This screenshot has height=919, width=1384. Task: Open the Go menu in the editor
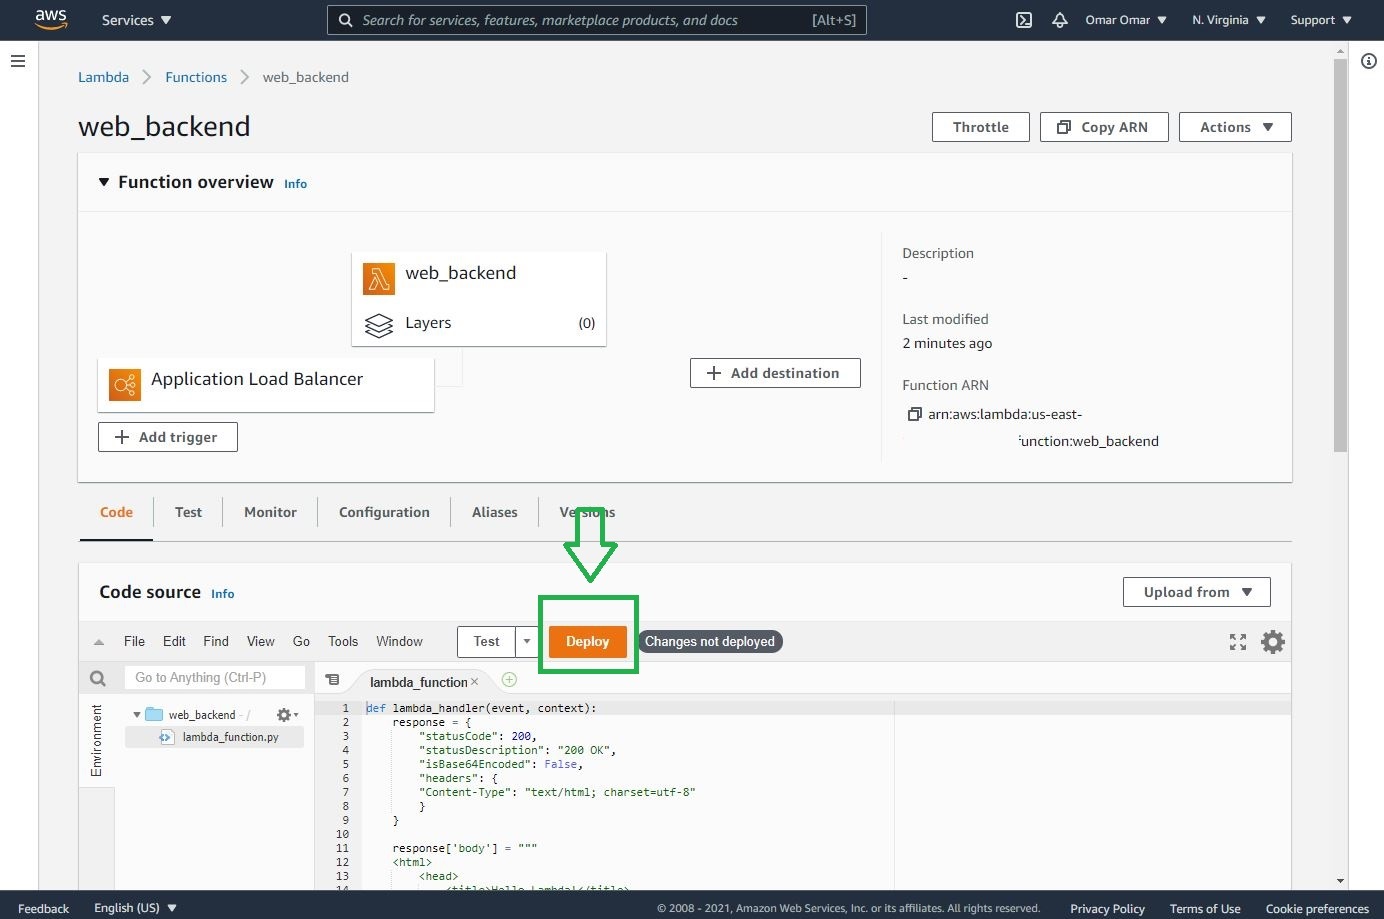click(x=301, y=642)
